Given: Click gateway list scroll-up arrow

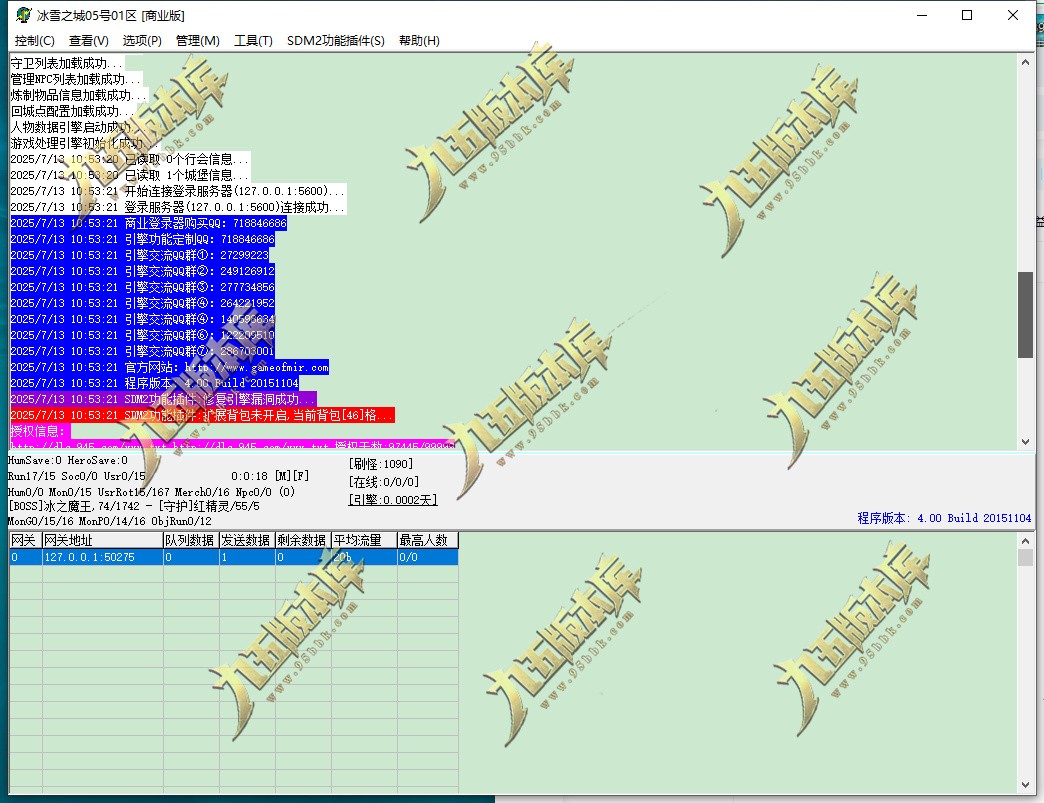Looking at the screenshot, I should pos(1025,541).
